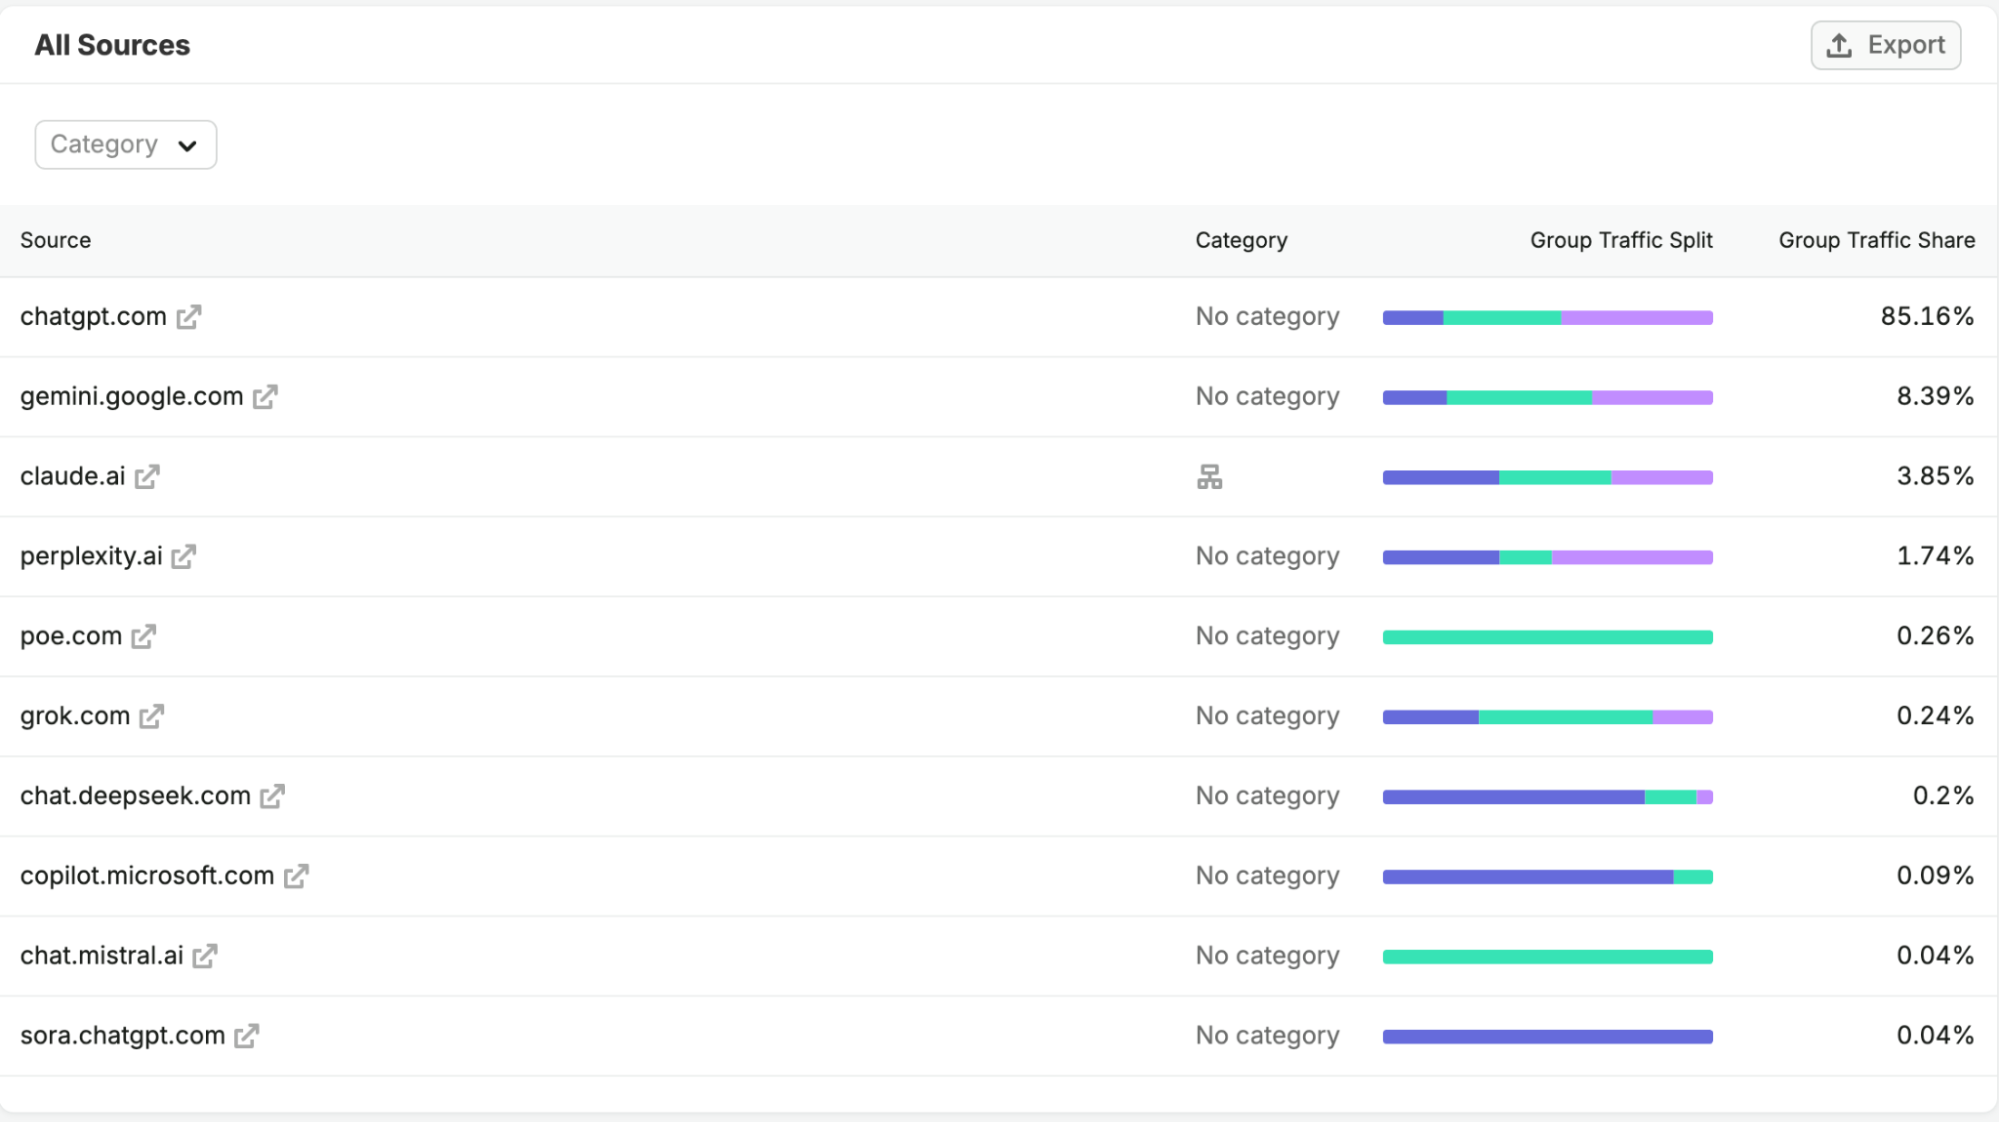The width and height of the screenshot is (1999, 1122).
Task: Click the perplexity.ai traffic split bar
Action: click(x=1548, y=558)
